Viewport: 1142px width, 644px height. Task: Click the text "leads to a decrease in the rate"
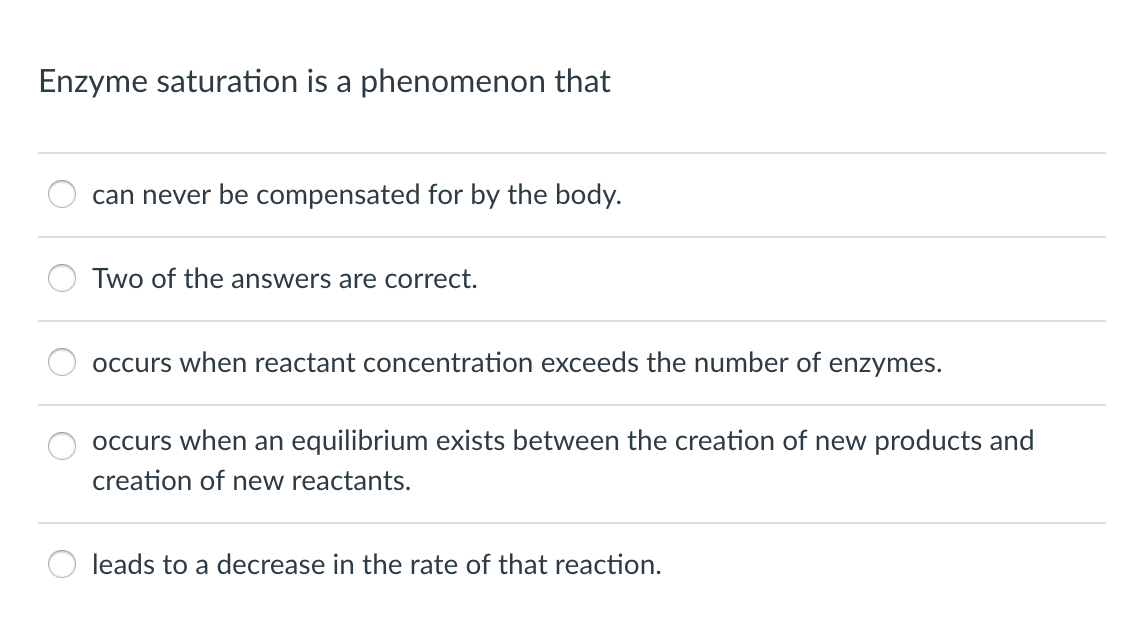[375, 565]
